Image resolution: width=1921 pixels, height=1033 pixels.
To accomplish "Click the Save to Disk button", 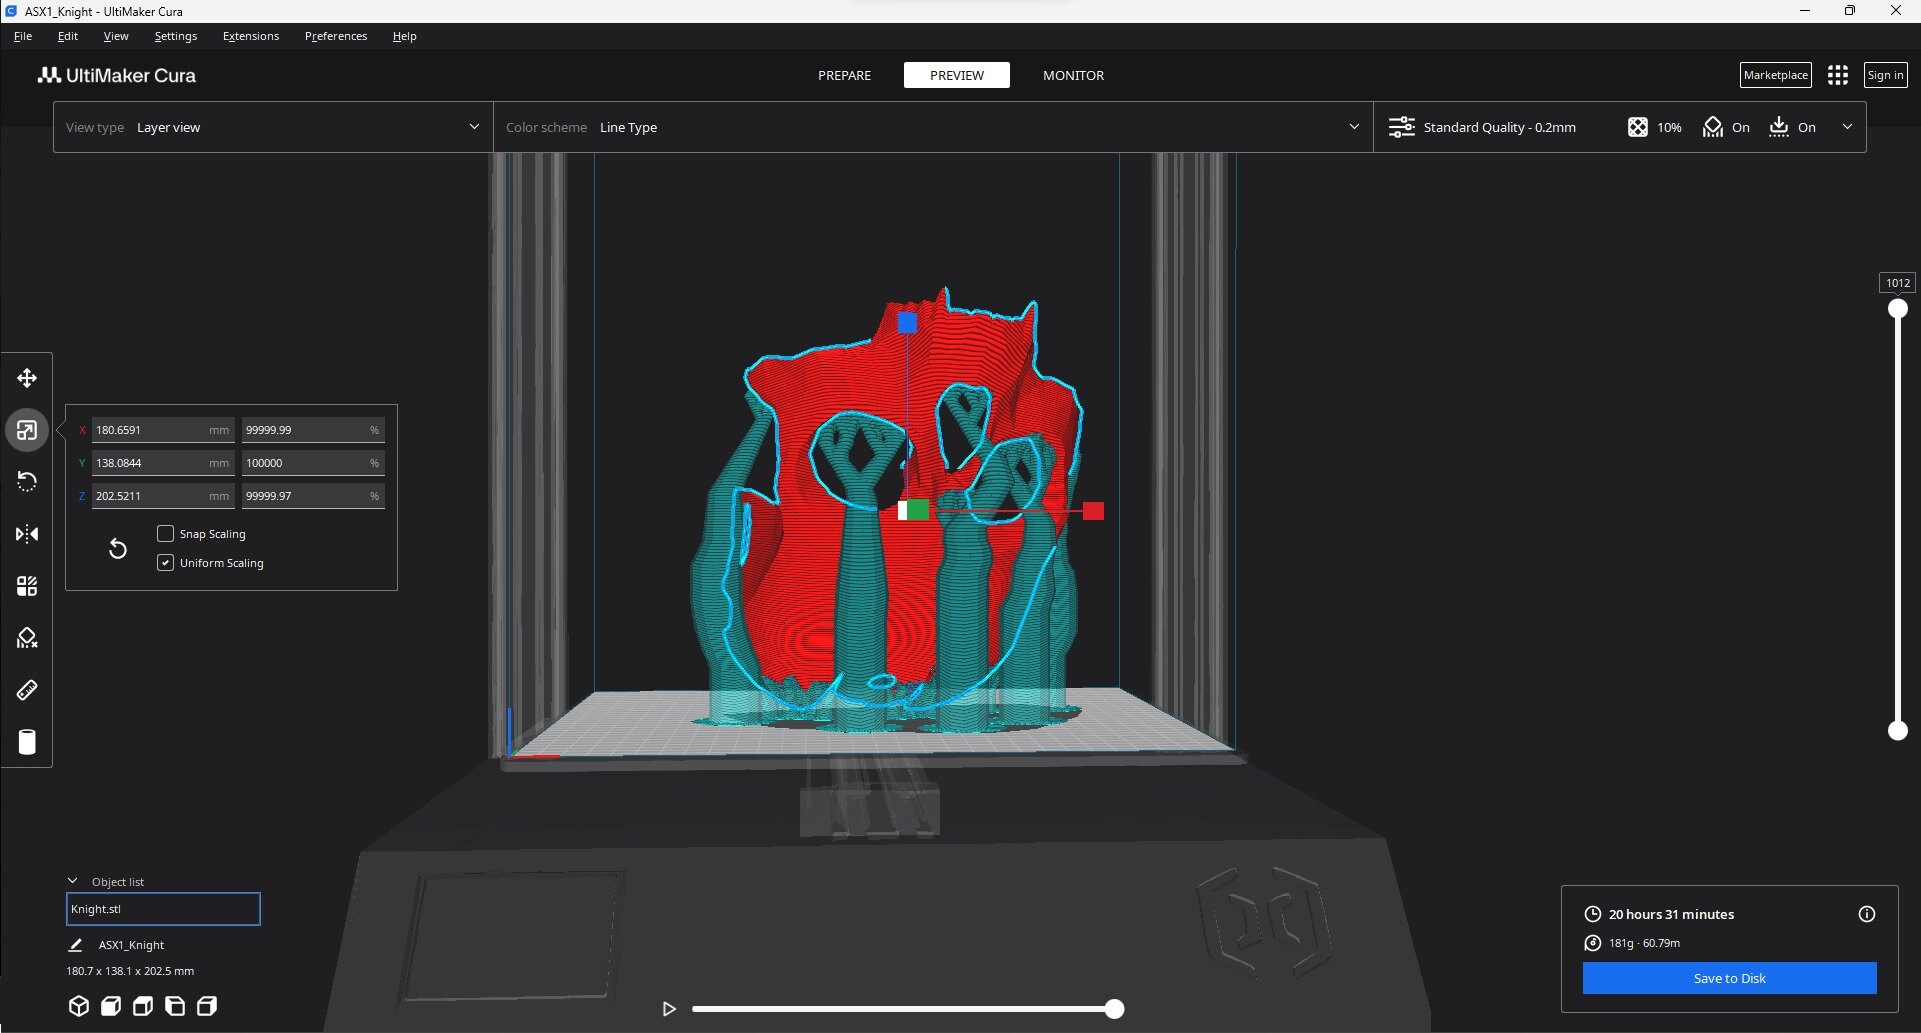I will coord(1729,978).
